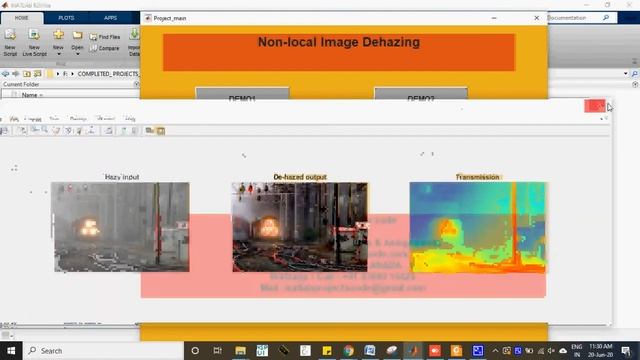Switch to the APPS ribbon tab
The image size is (640, 360).
110,18
